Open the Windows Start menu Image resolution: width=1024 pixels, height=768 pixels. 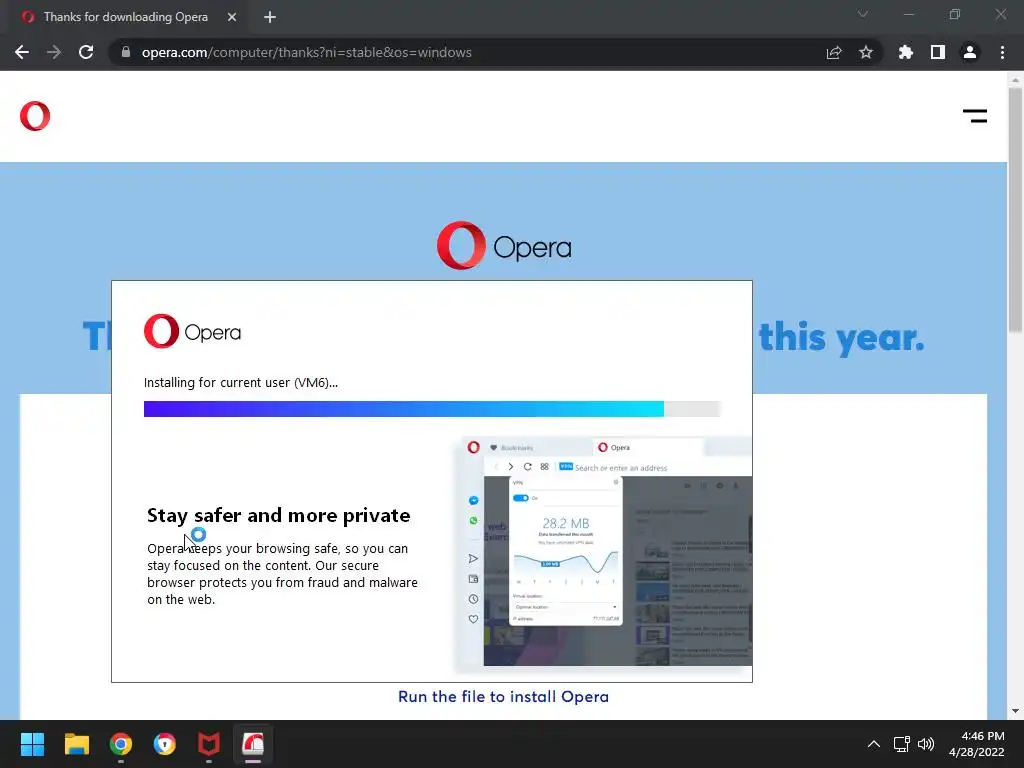pyautogui.click(x=32, y=744)
